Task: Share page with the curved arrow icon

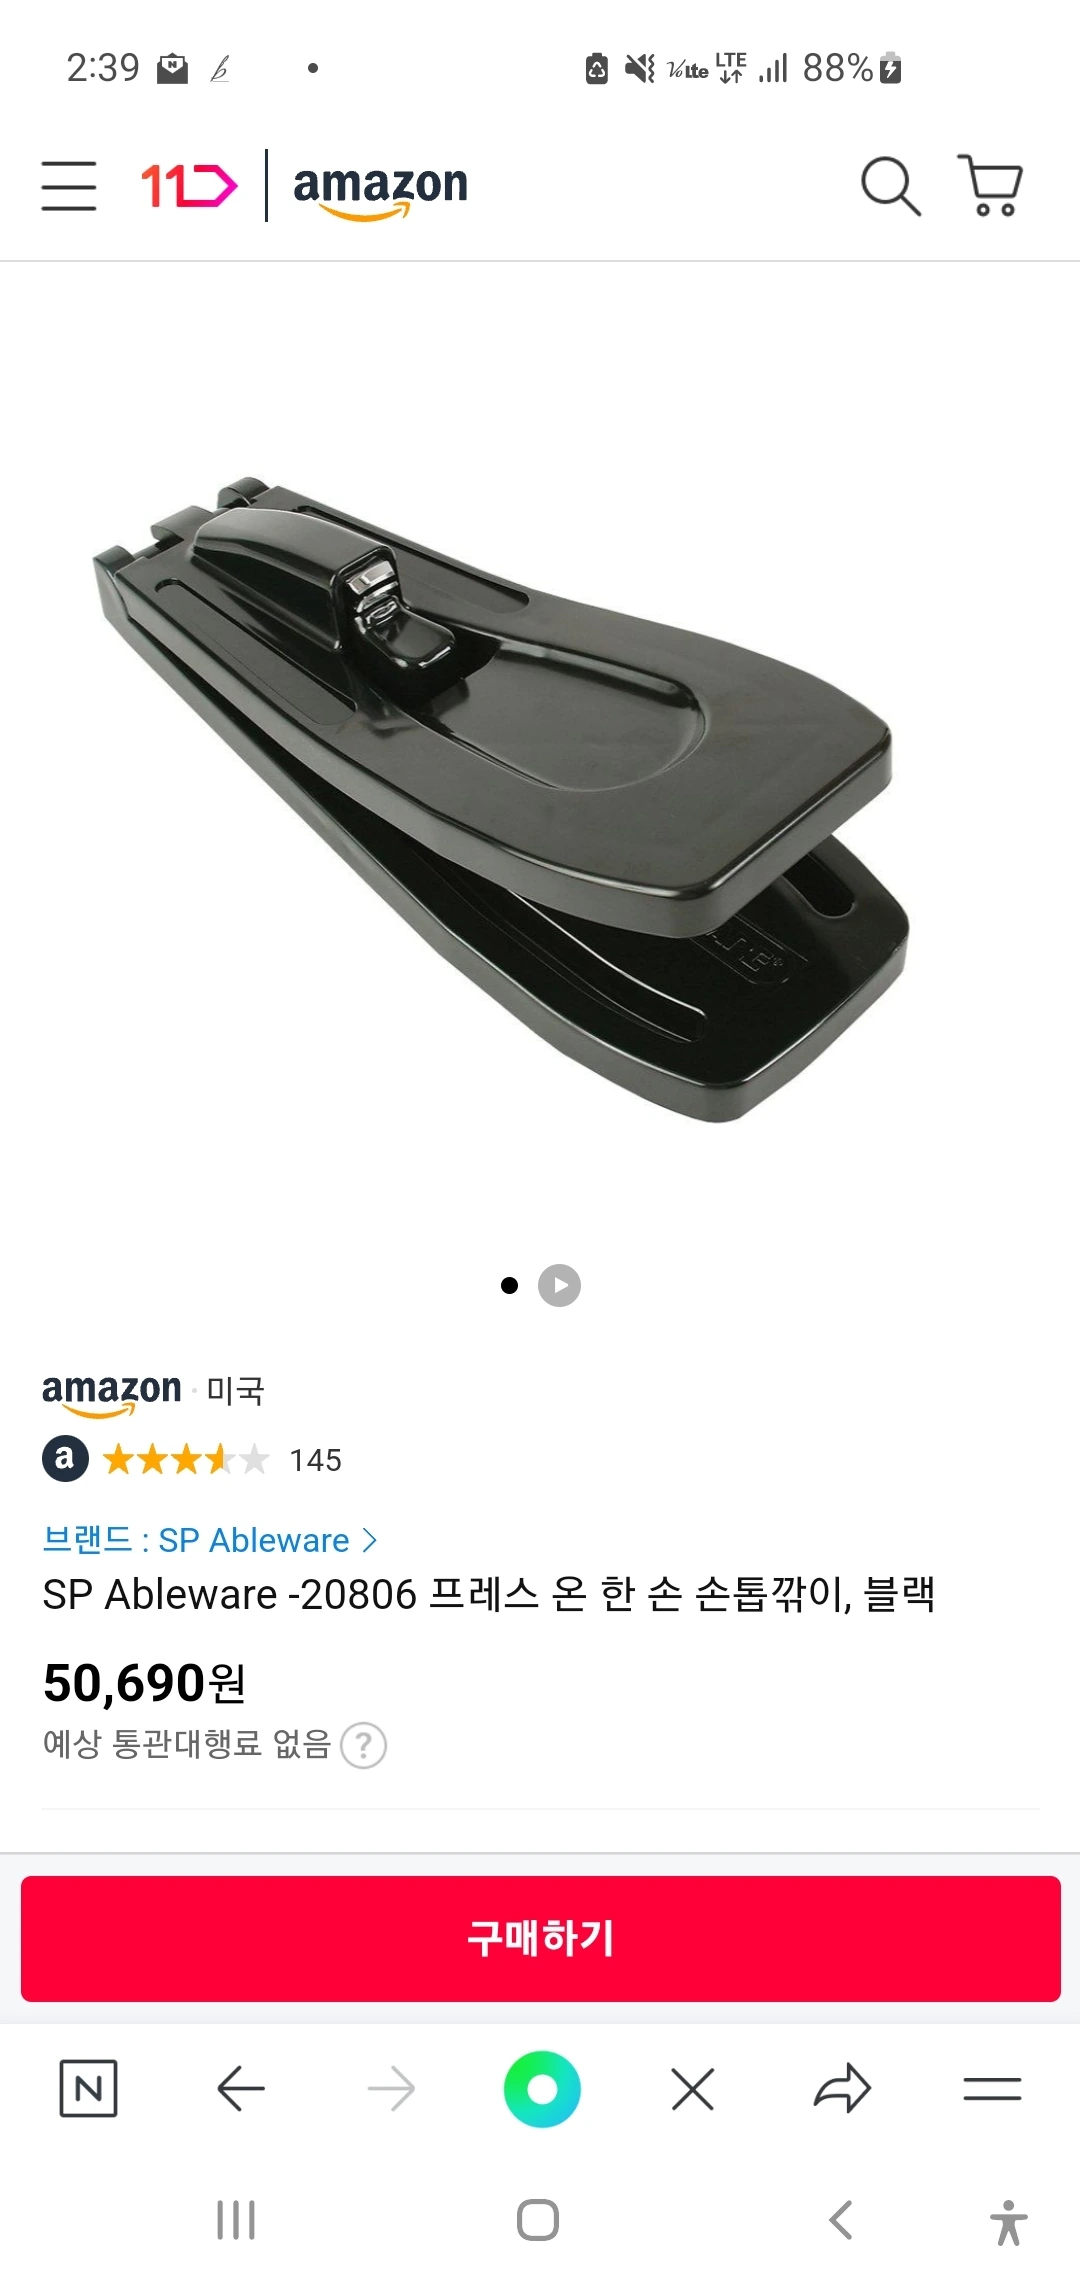Action: click(842, 2089)
